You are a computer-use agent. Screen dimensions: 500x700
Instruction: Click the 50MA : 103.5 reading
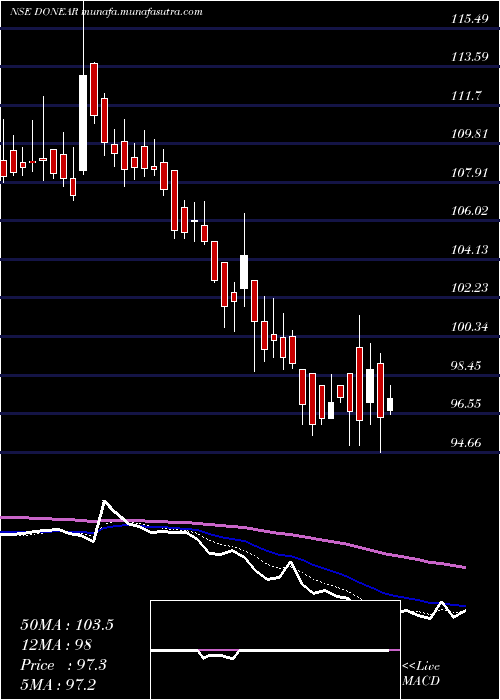click(x=67, y=625)
